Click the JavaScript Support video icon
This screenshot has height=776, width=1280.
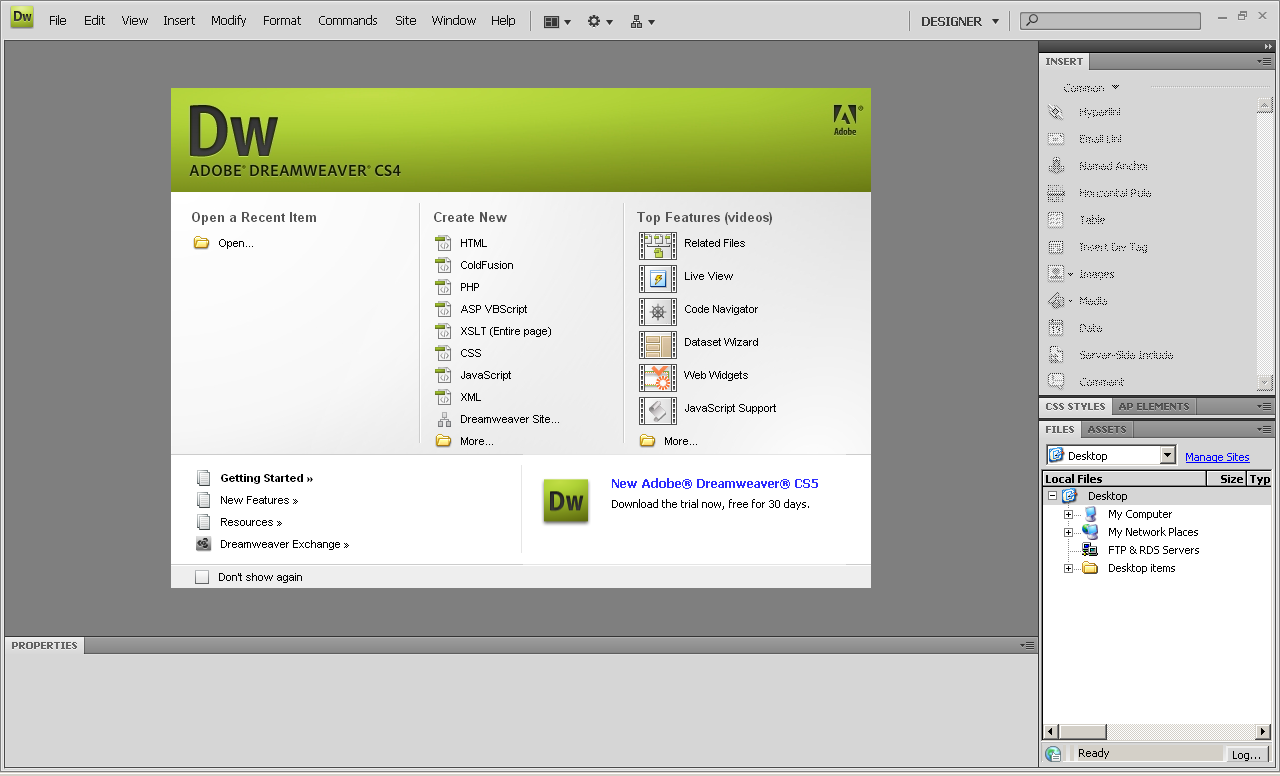(x=658, y=410)
